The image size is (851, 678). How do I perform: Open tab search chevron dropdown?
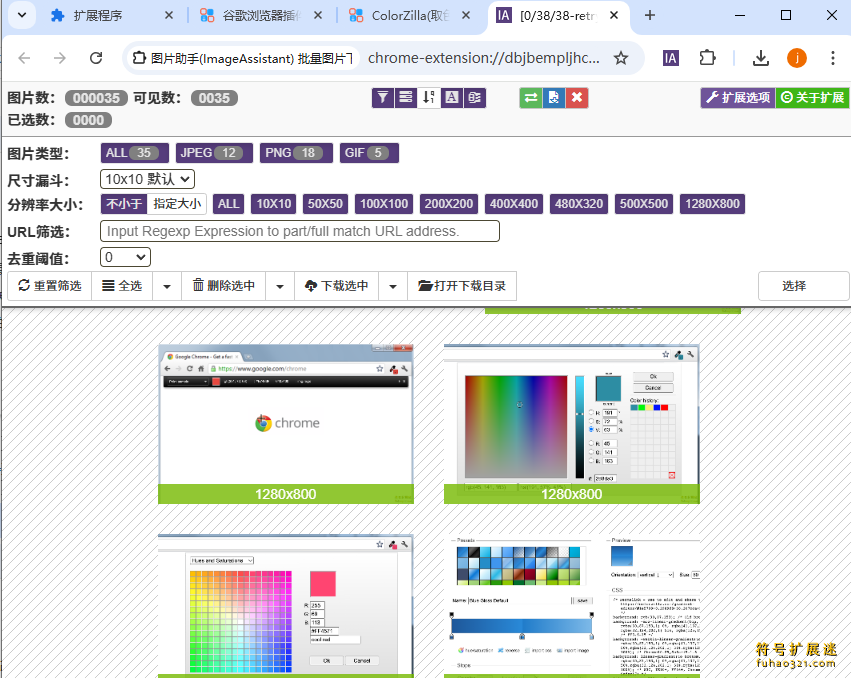pos(22,15)
